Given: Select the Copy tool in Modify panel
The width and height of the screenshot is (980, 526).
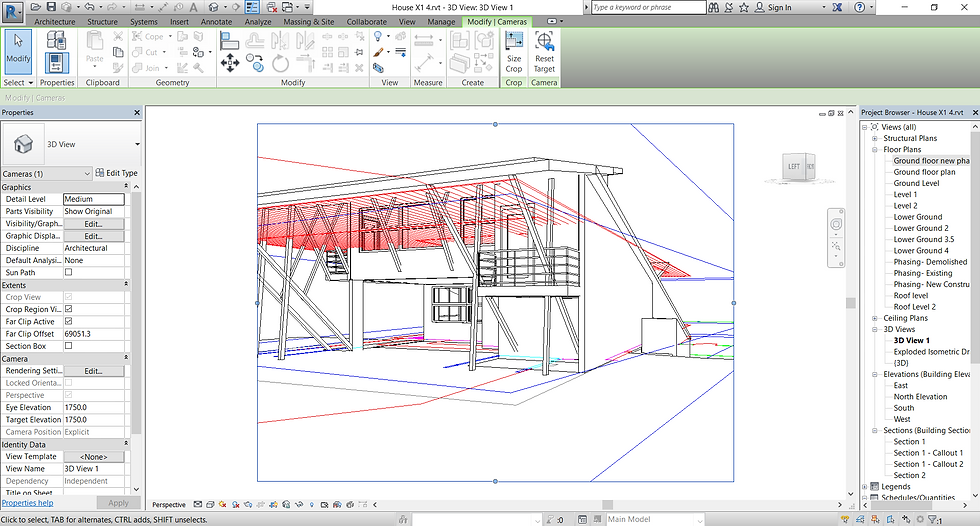Looking at the screenshot, I should (x=256, y=62).
